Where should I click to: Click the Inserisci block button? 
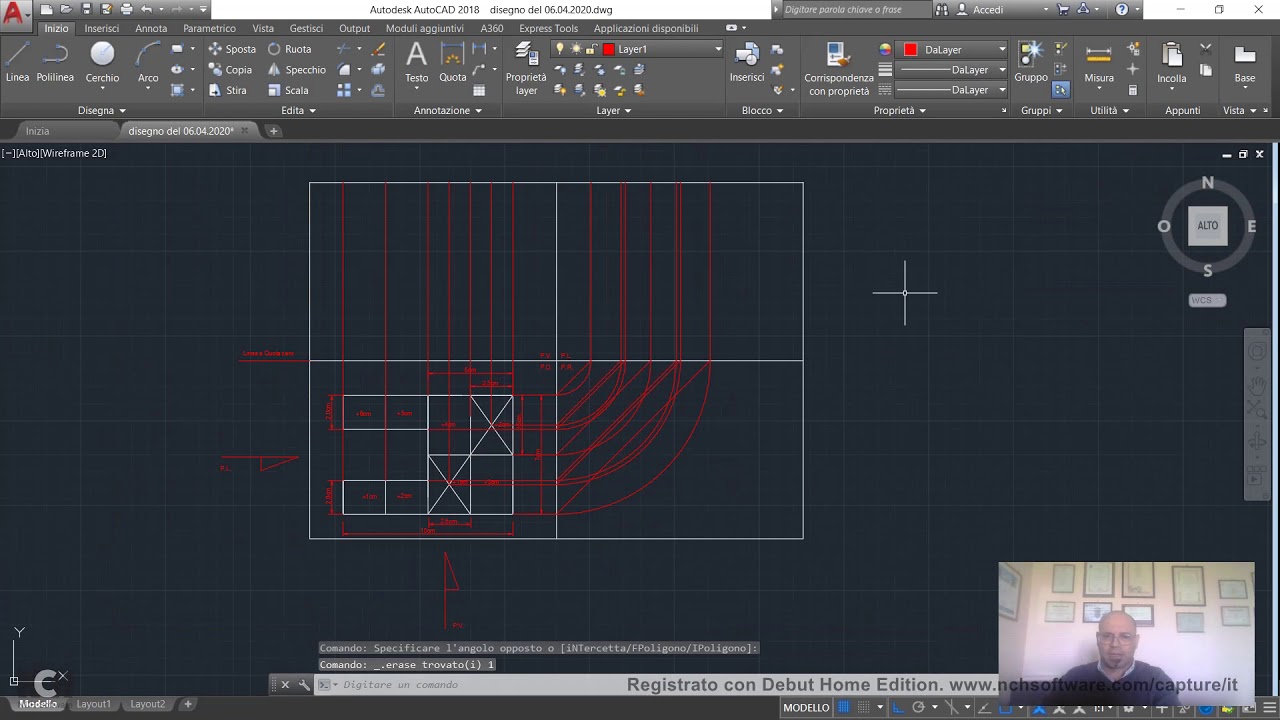747,62
